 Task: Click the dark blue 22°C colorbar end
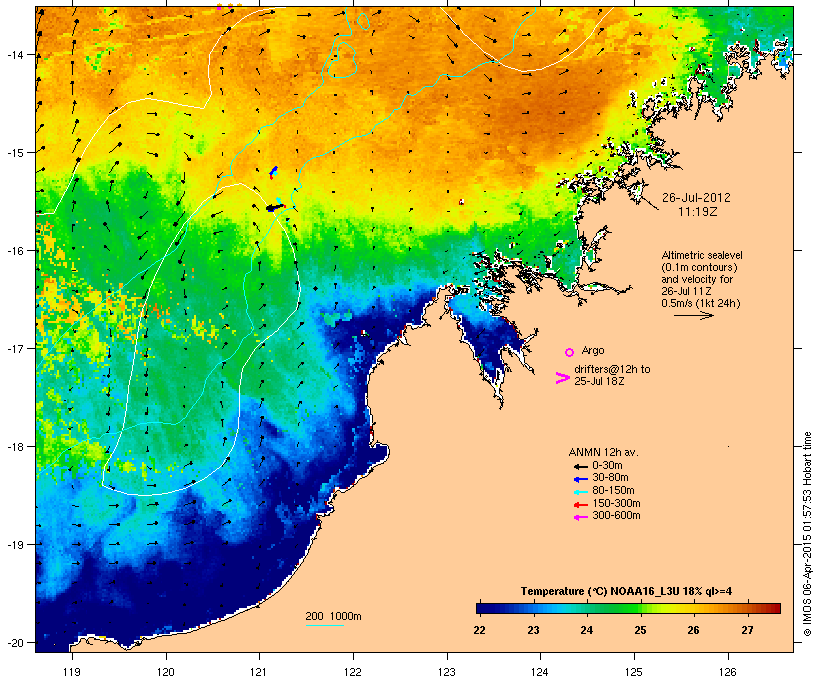click(x=480, y=608)
